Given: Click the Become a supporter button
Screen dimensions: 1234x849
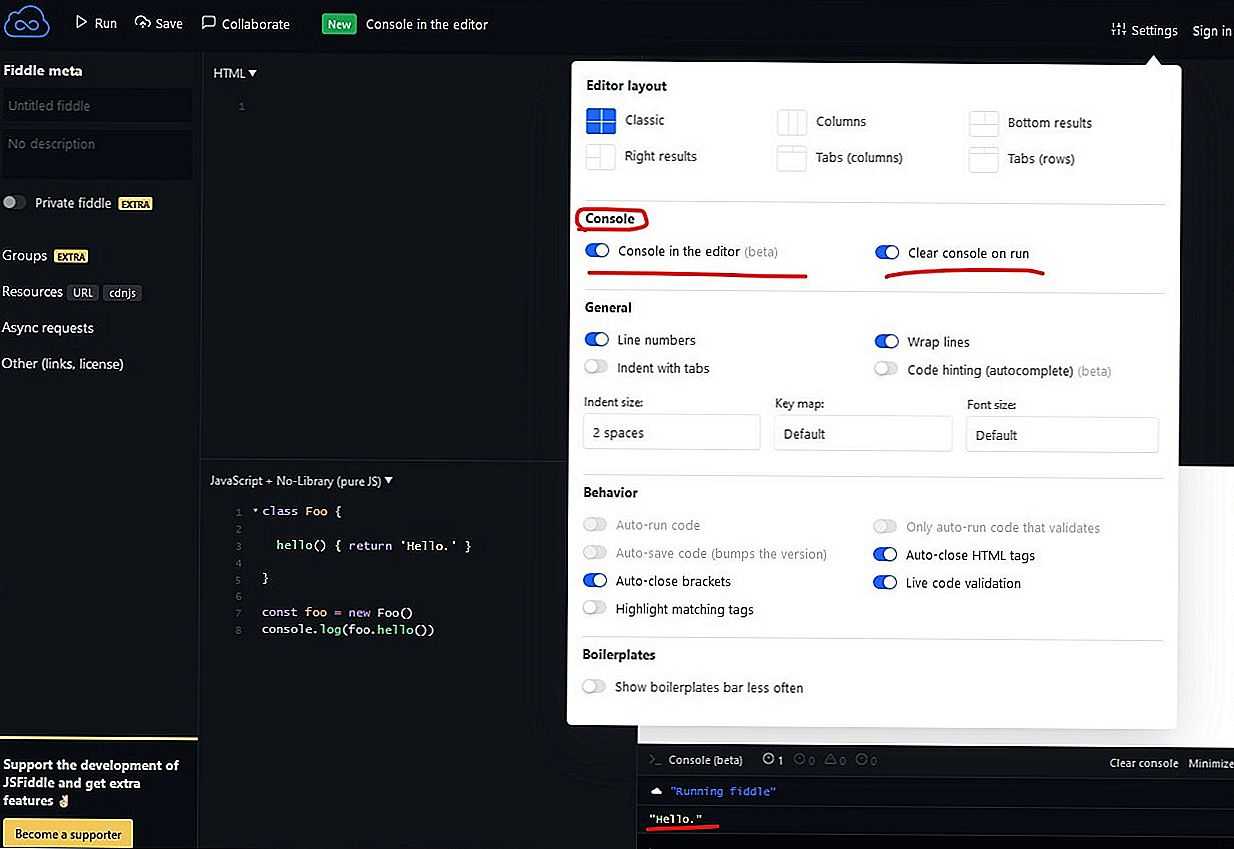Looking at the screenshot, I should tap(68, 834).
